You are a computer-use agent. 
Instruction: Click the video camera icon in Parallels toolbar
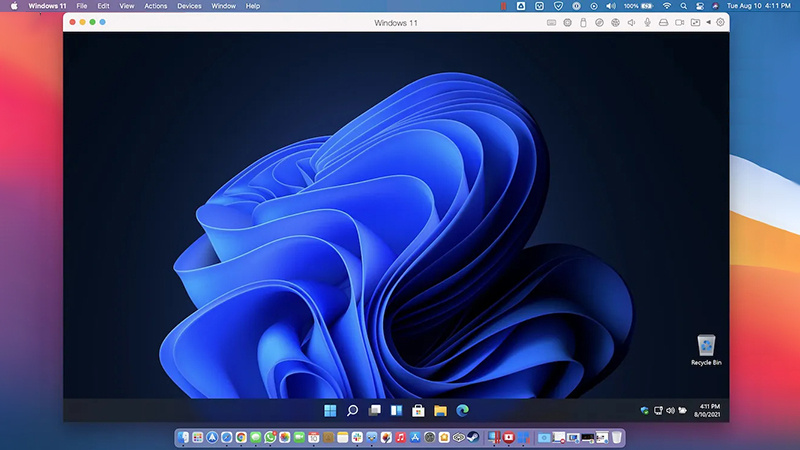point(680,22)
